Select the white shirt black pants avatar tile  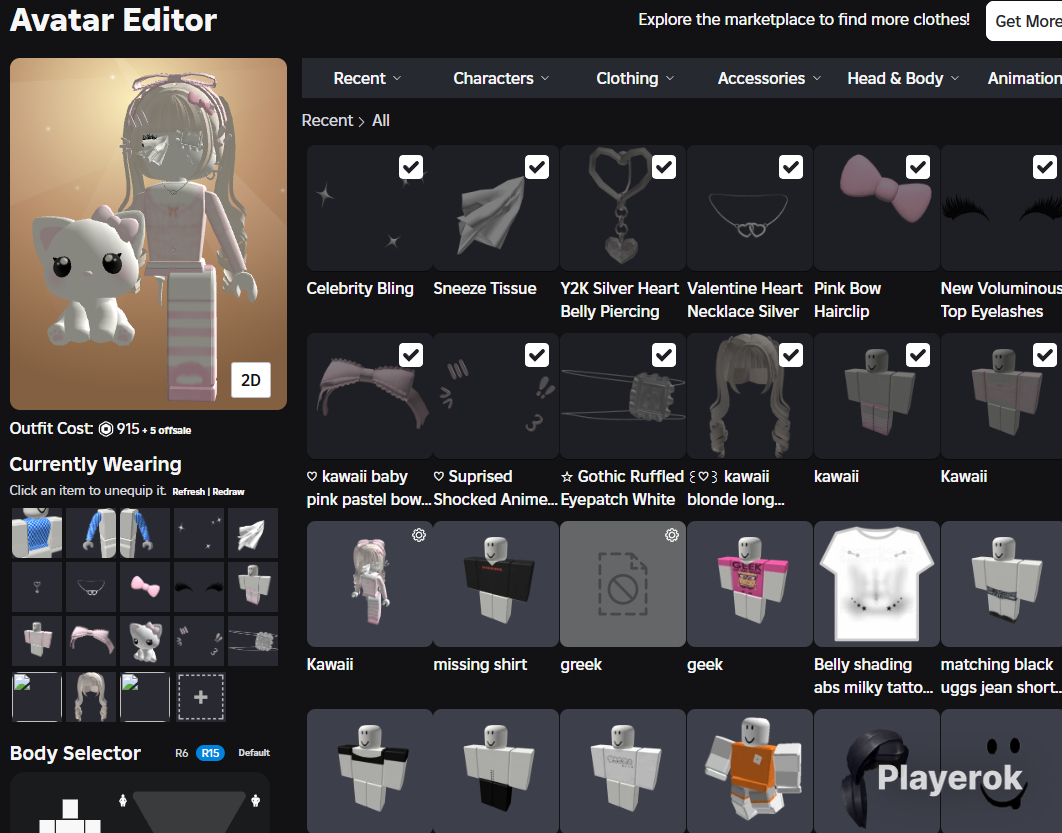496,771
